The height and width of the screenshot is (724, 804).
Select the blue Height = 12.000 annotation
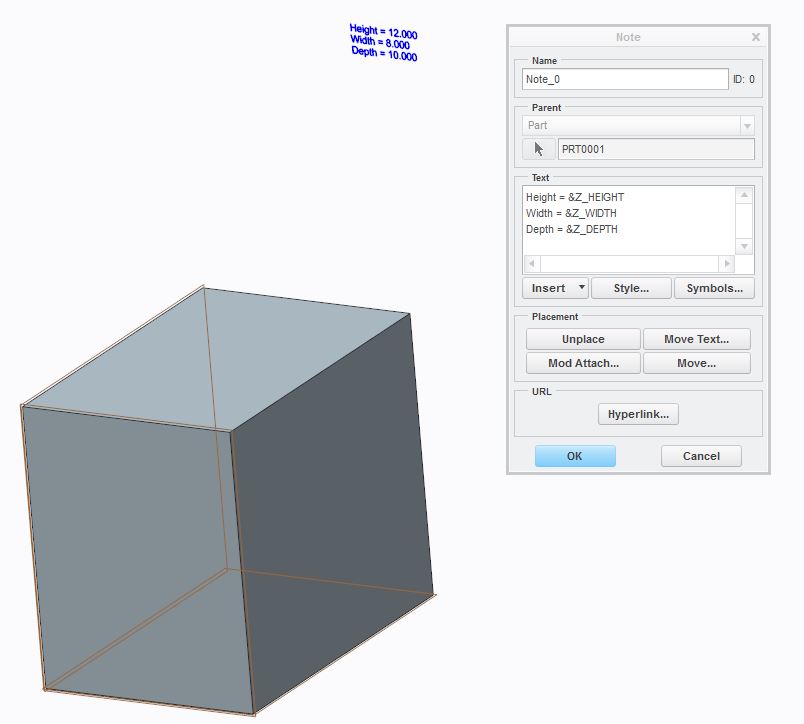pyautogui.click(x=383, y=31)
